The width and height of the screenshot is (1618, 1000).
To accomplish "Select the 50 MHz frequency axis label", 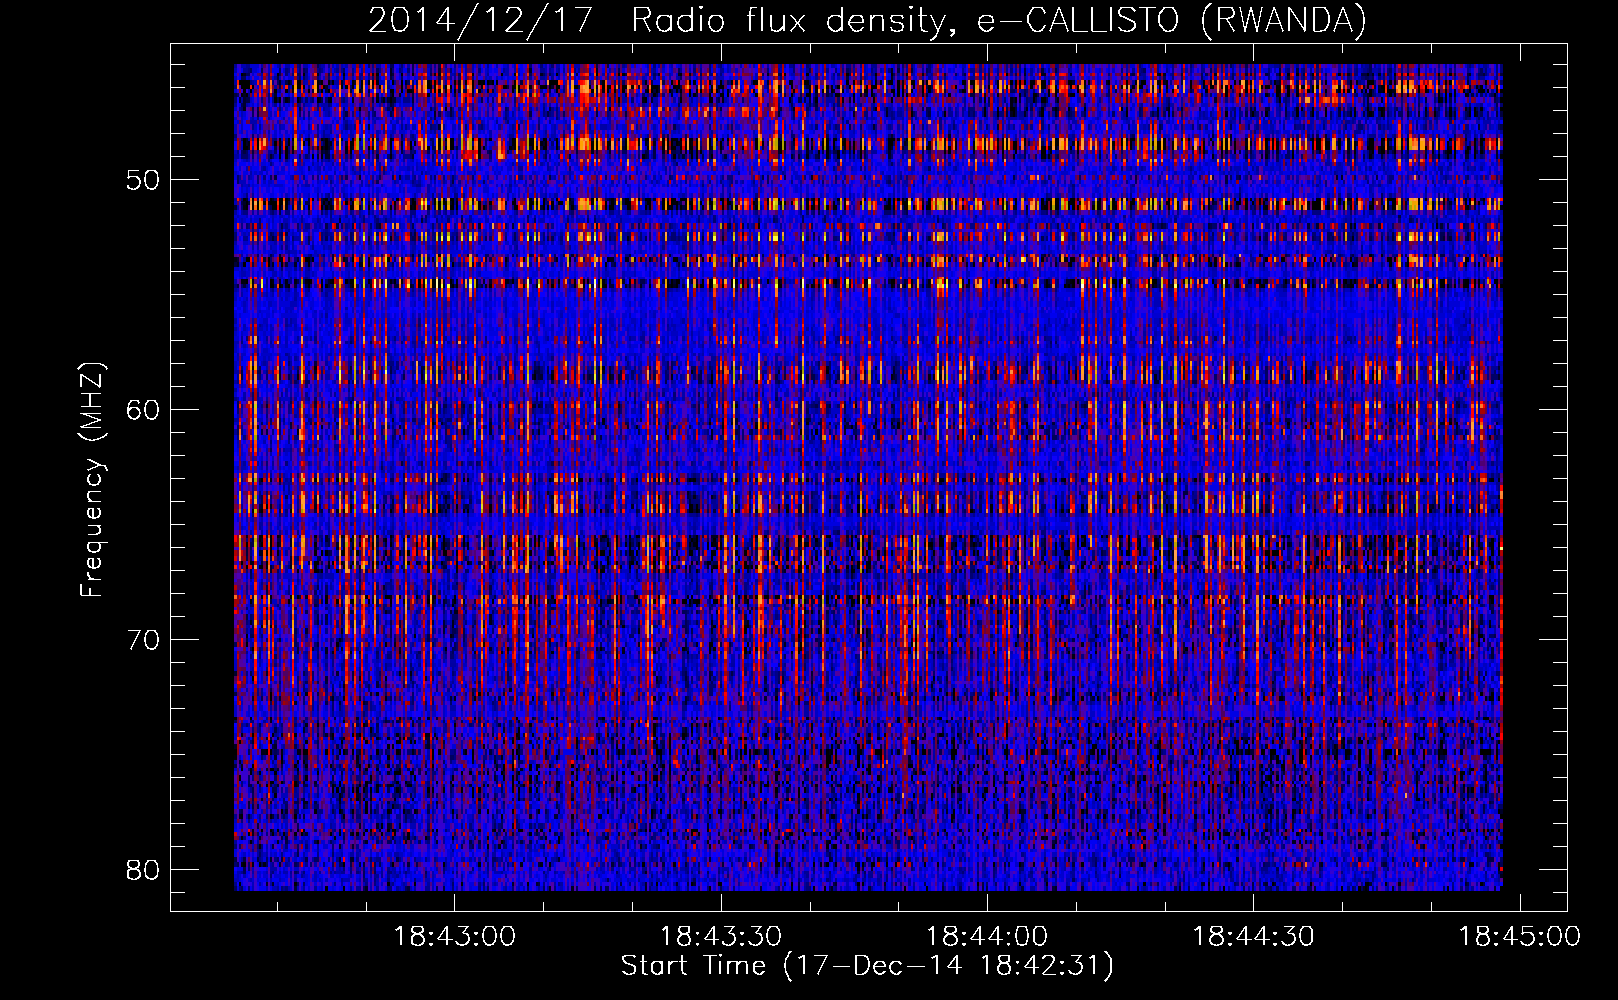I will click(144, 180).
